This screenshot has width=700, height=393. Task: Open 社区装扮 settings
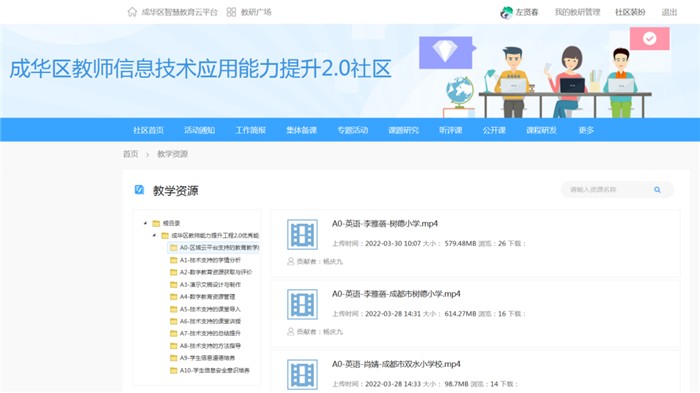click(x=630, y=12)
